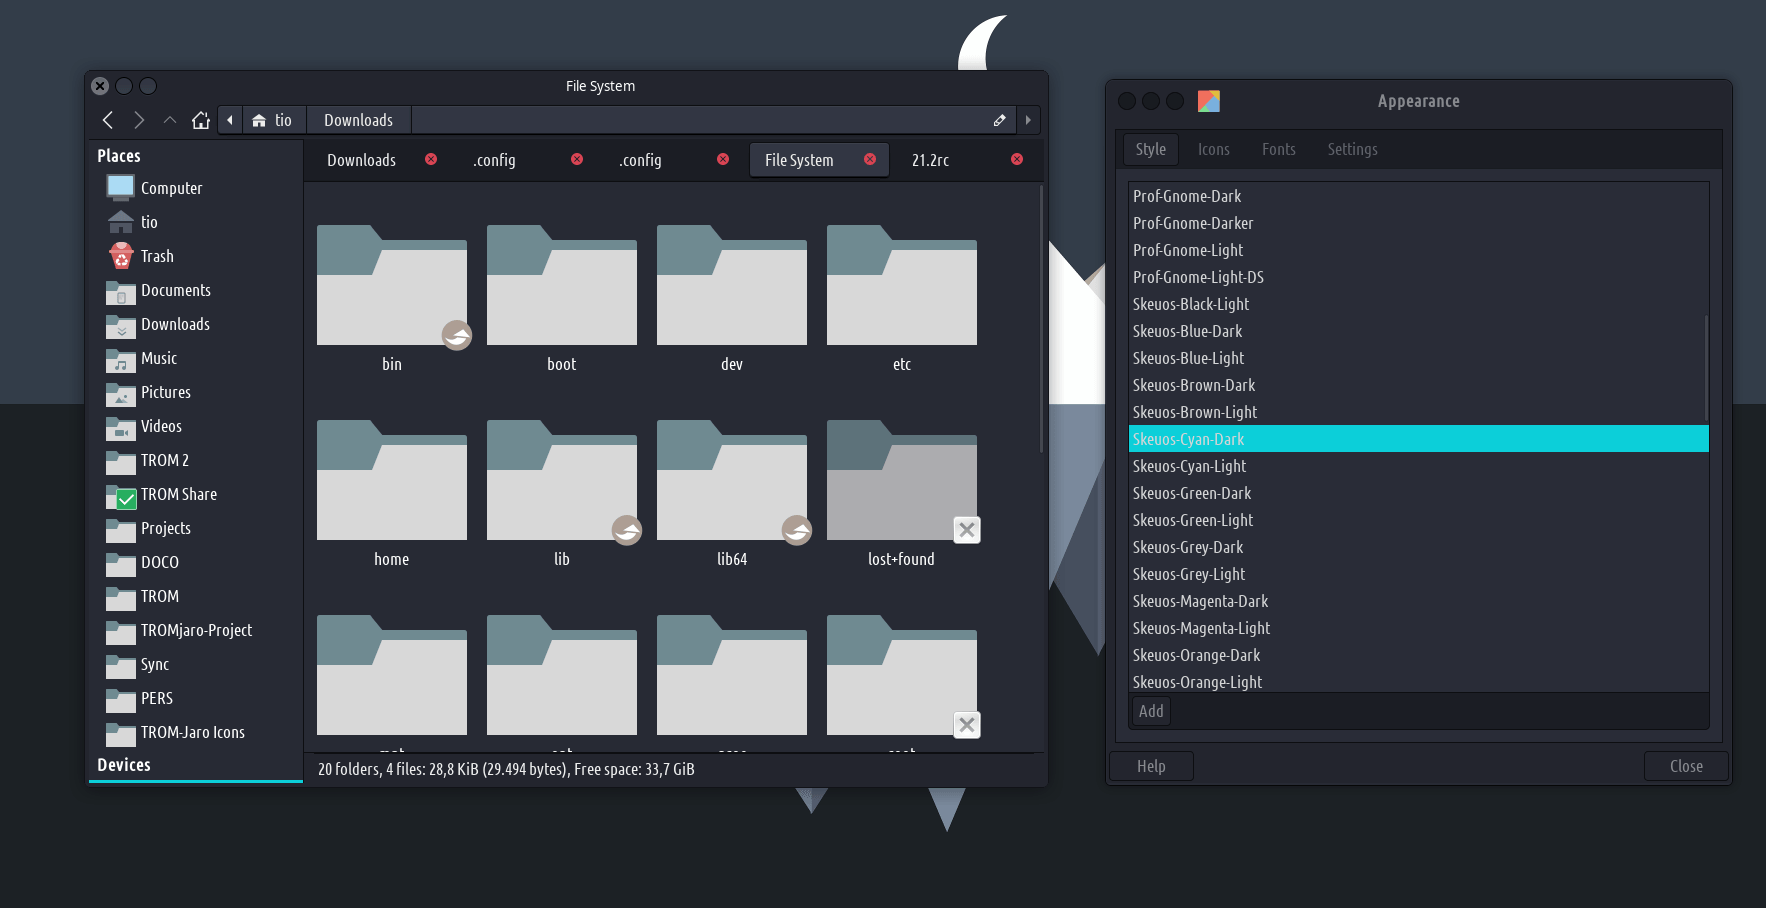
Task: Open Computer in Places sidebar
Action: coord(171,188)
